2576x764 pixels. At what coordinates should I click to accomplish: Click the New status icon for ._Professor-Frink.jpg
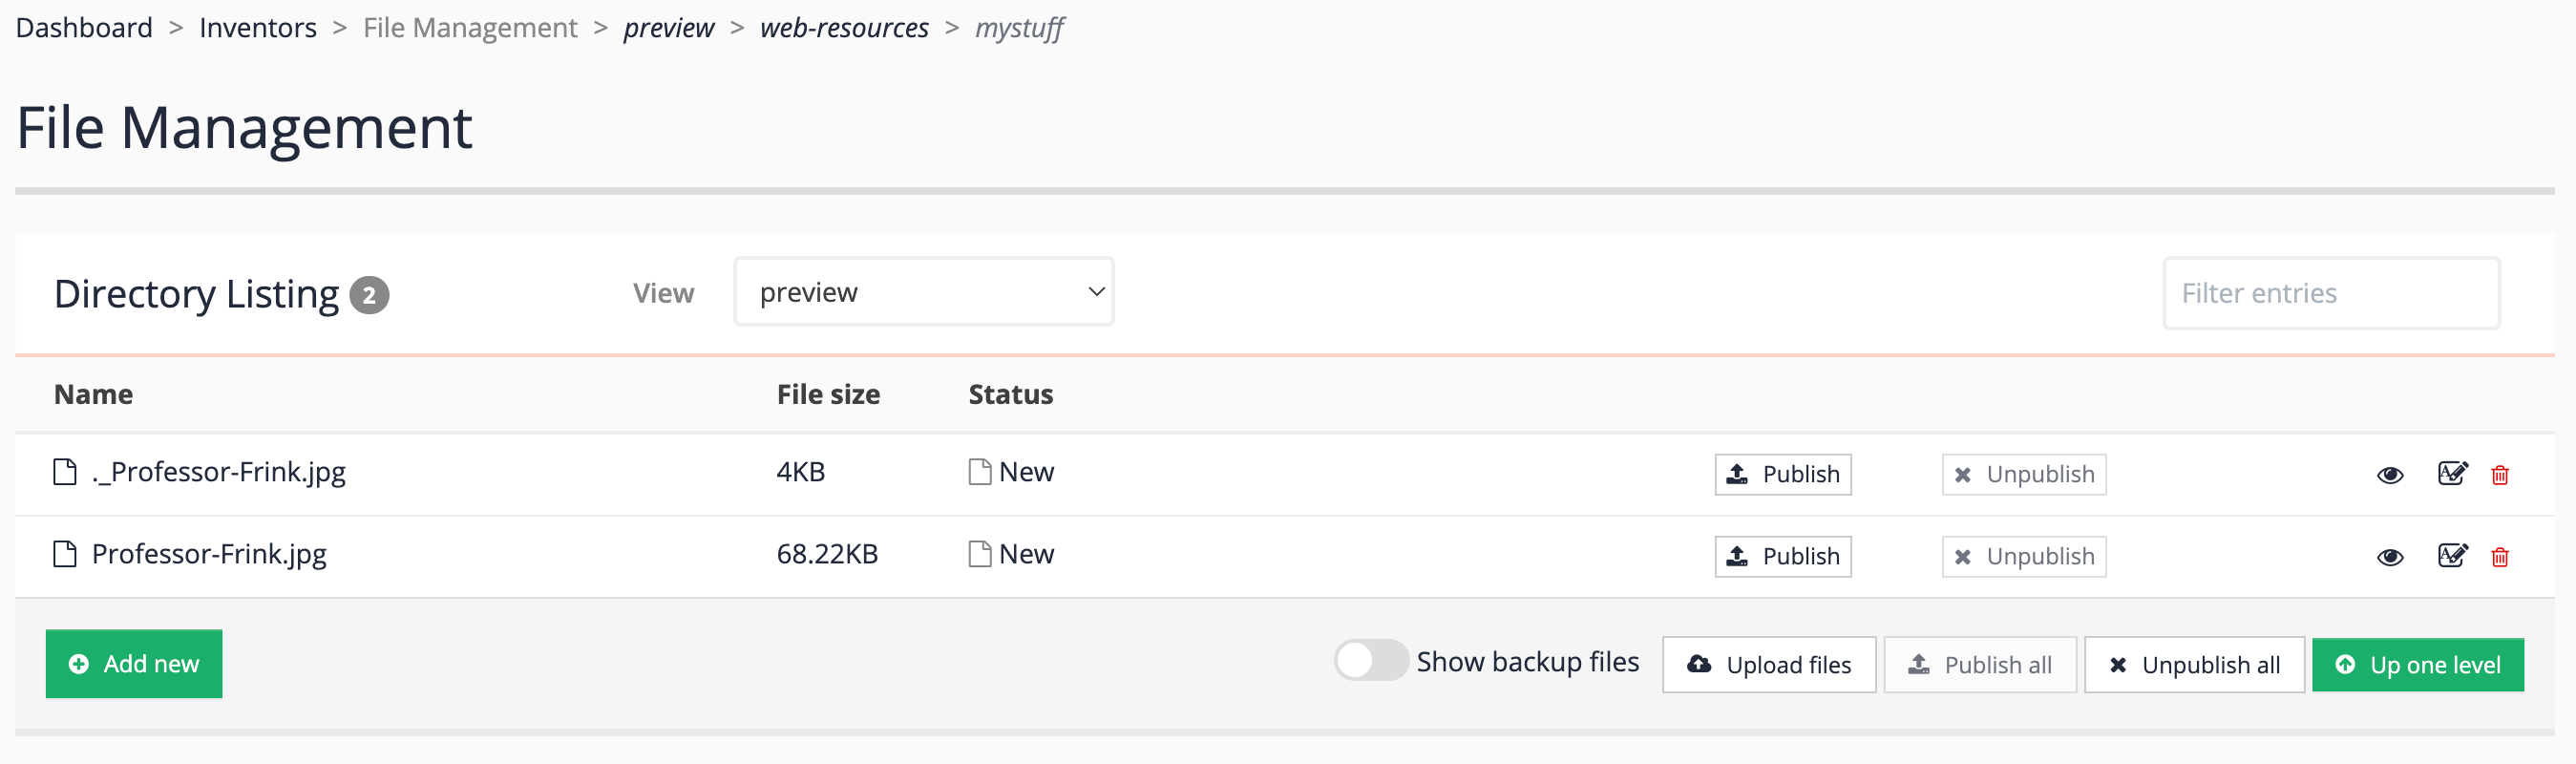(x=980, y=471)
